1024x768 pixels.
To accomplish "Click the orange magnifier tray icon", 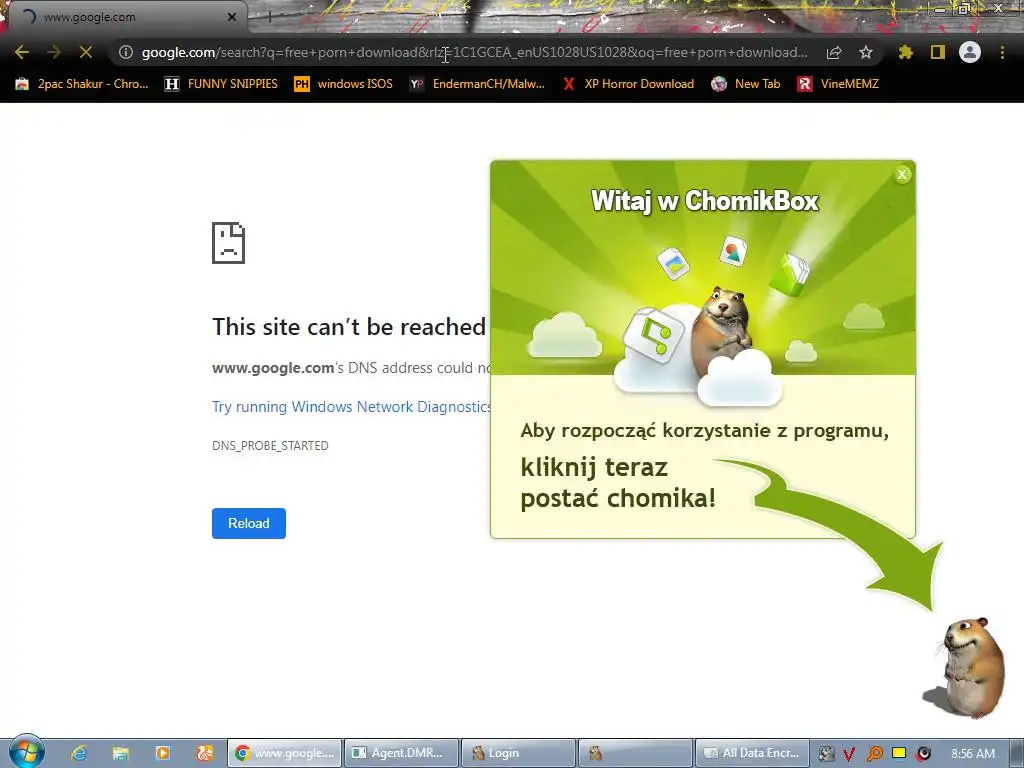I will [874, 754].
